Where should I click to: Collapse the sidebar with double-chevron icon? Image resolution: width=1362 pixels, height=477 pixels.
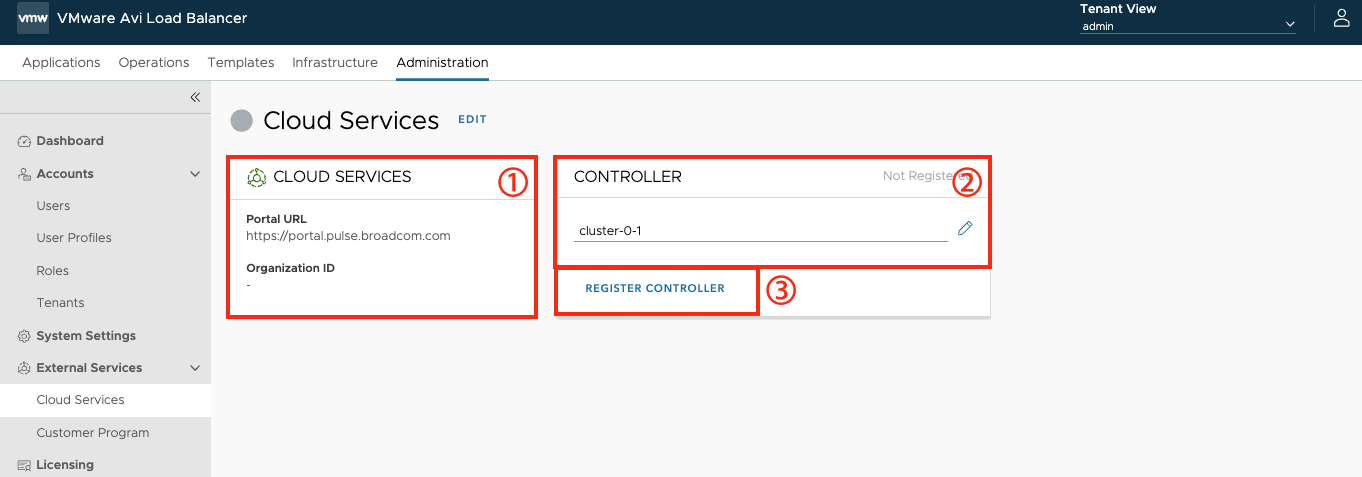pos(195,97)
